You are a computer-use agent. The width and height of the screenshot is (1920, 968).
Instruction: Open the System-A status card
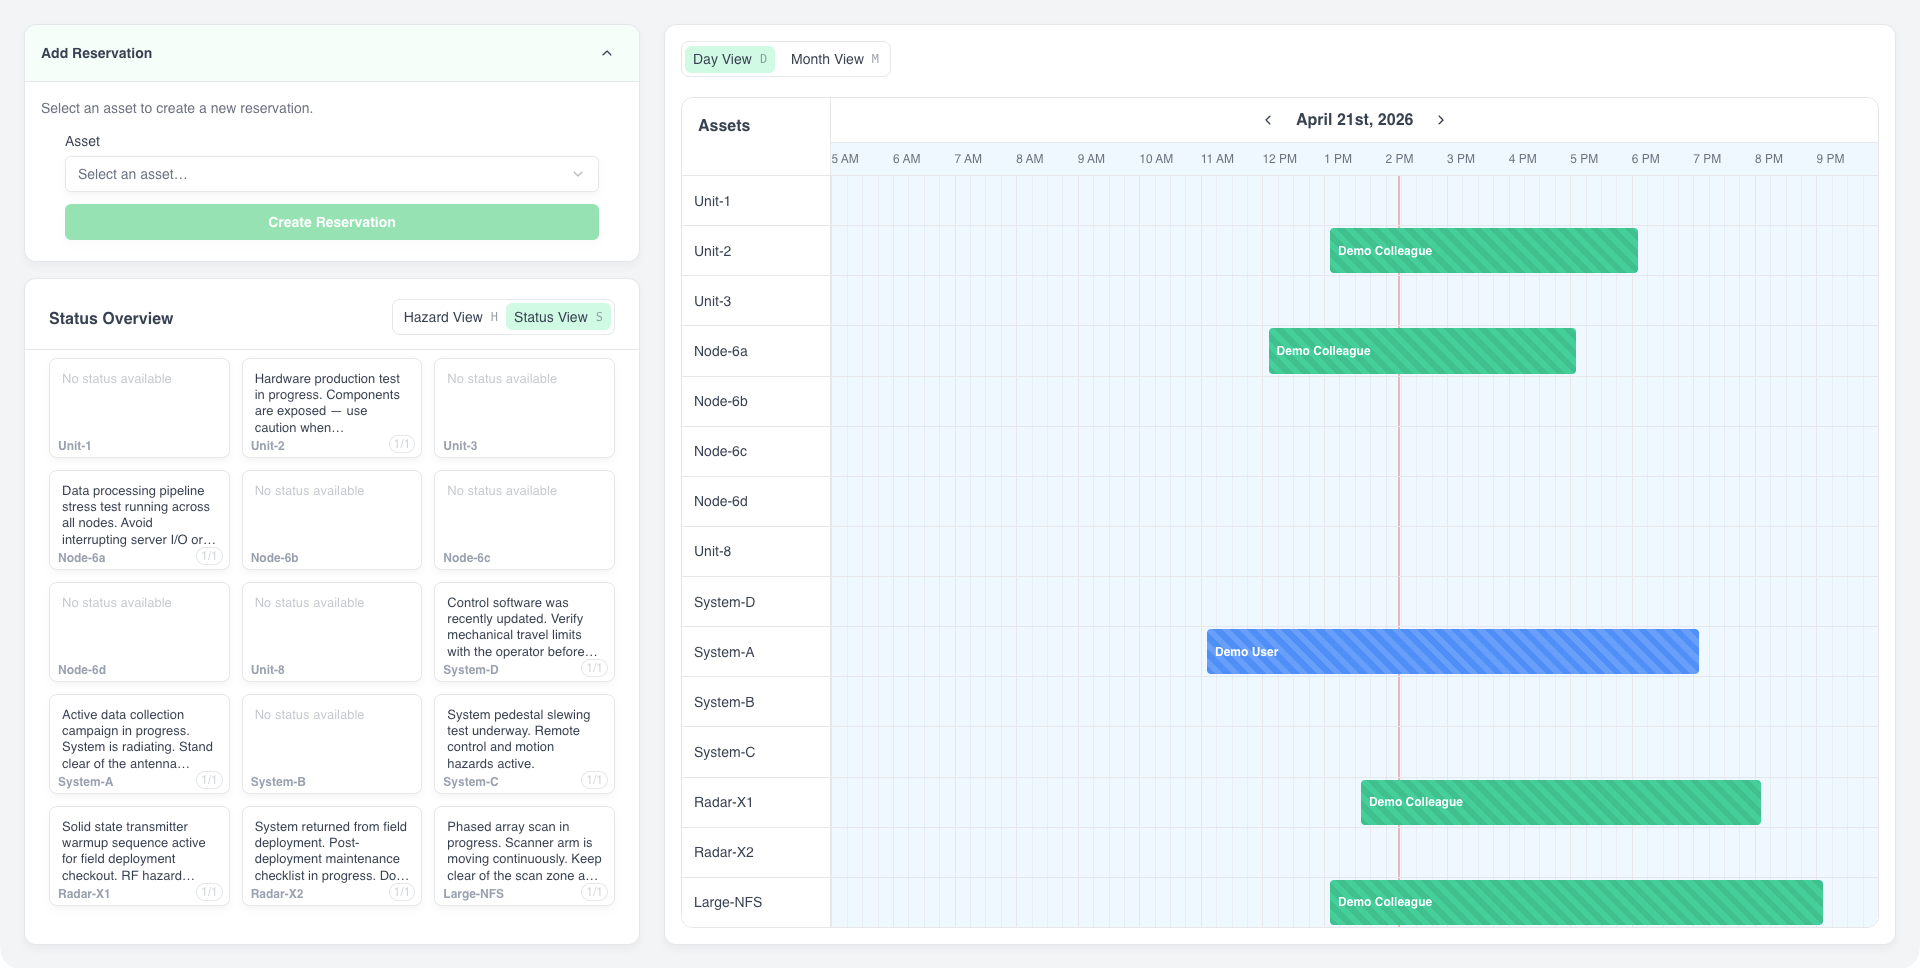[x=139, y=744]
